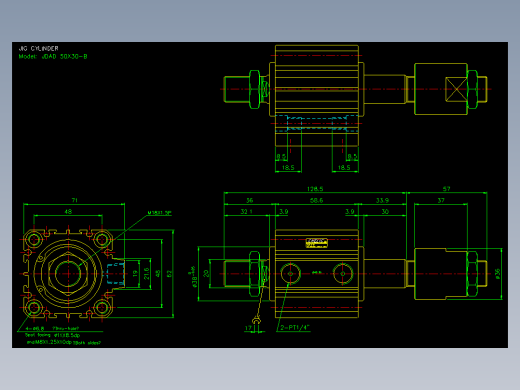The image size is (520, 390).
Task: Click the vertical 21.6 dimension text
Action: click(147, 274)
